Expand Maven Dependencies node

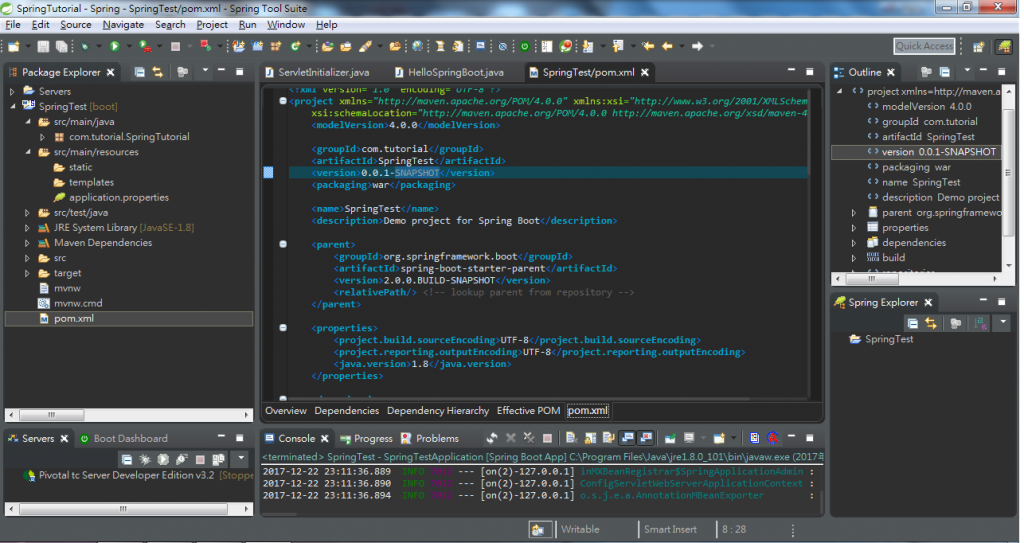pos(27,243)
